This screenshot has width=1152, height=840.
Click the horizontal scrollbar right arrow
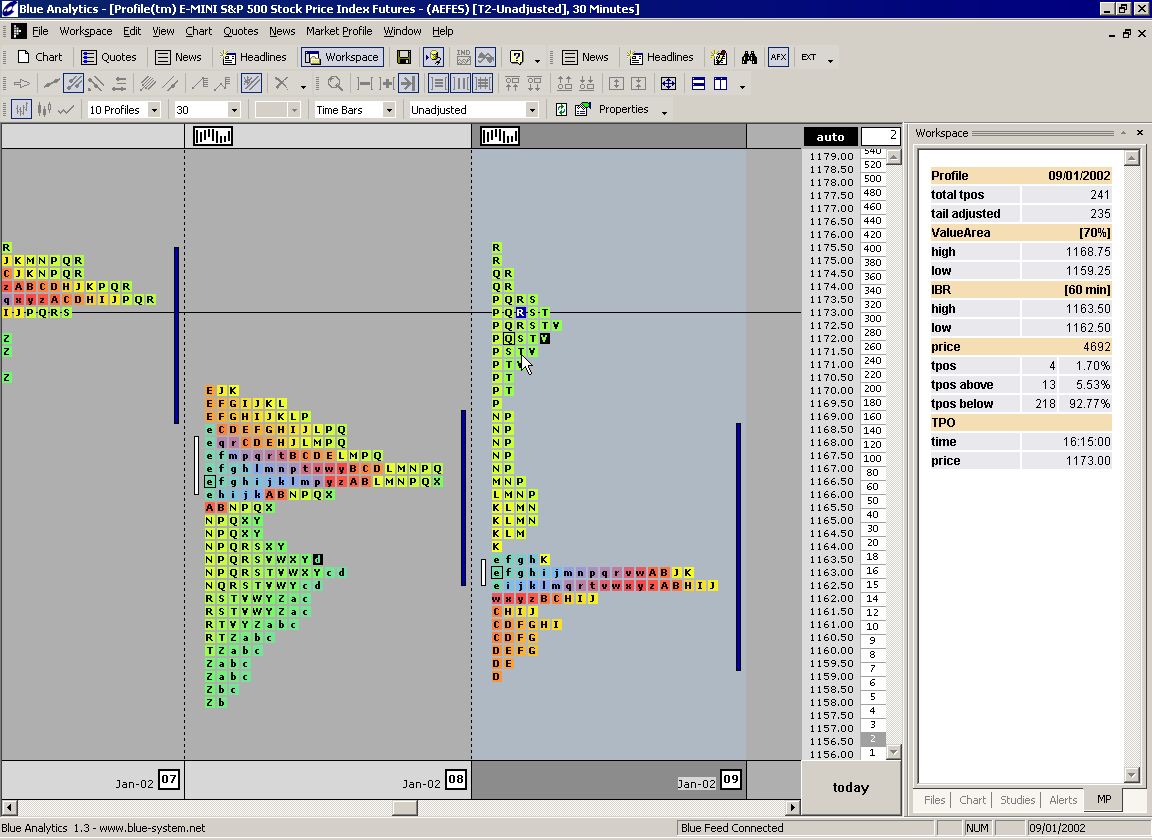tap(793, 806)
